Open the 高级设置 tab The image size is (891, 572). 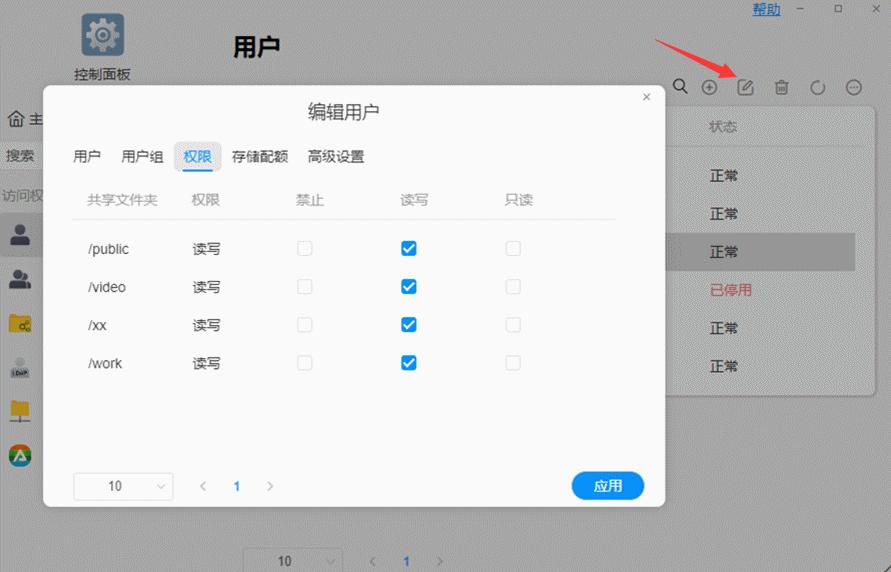(x=336, y=156)
